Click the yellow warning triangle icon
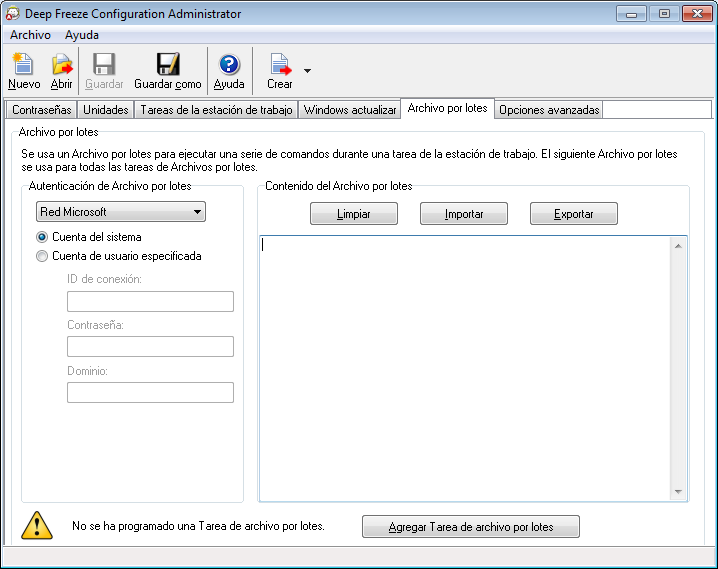The image size is (718, 569). (x=37, y=525)
